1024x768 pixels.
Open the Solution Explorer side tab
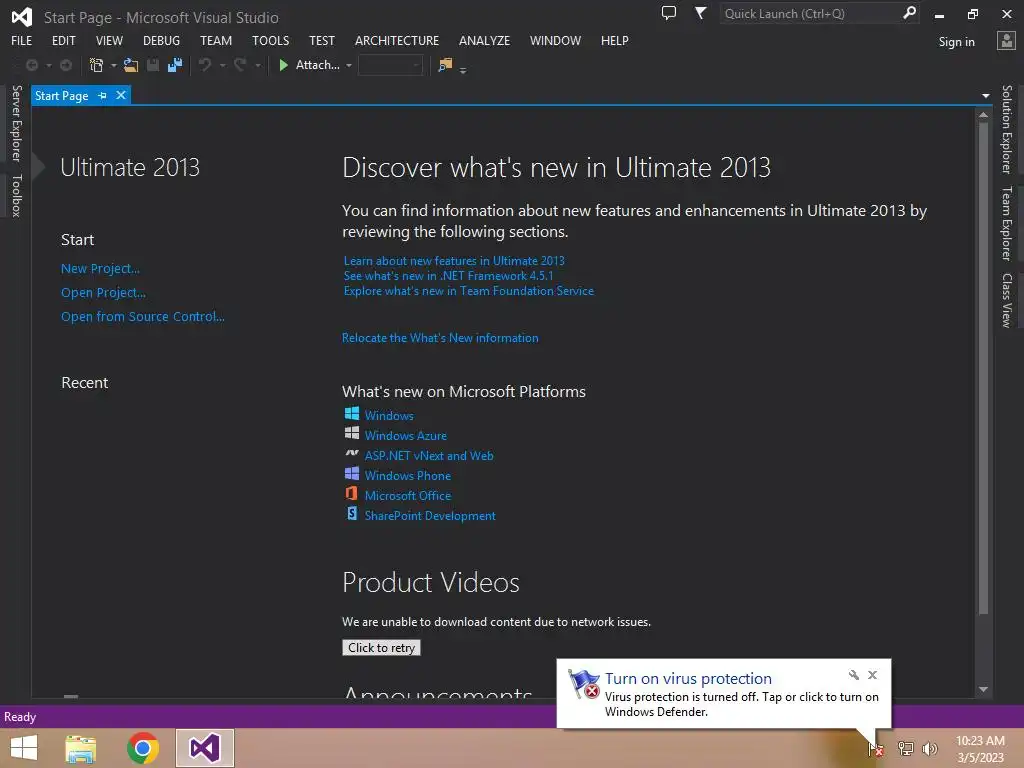tap(1007, 129)
